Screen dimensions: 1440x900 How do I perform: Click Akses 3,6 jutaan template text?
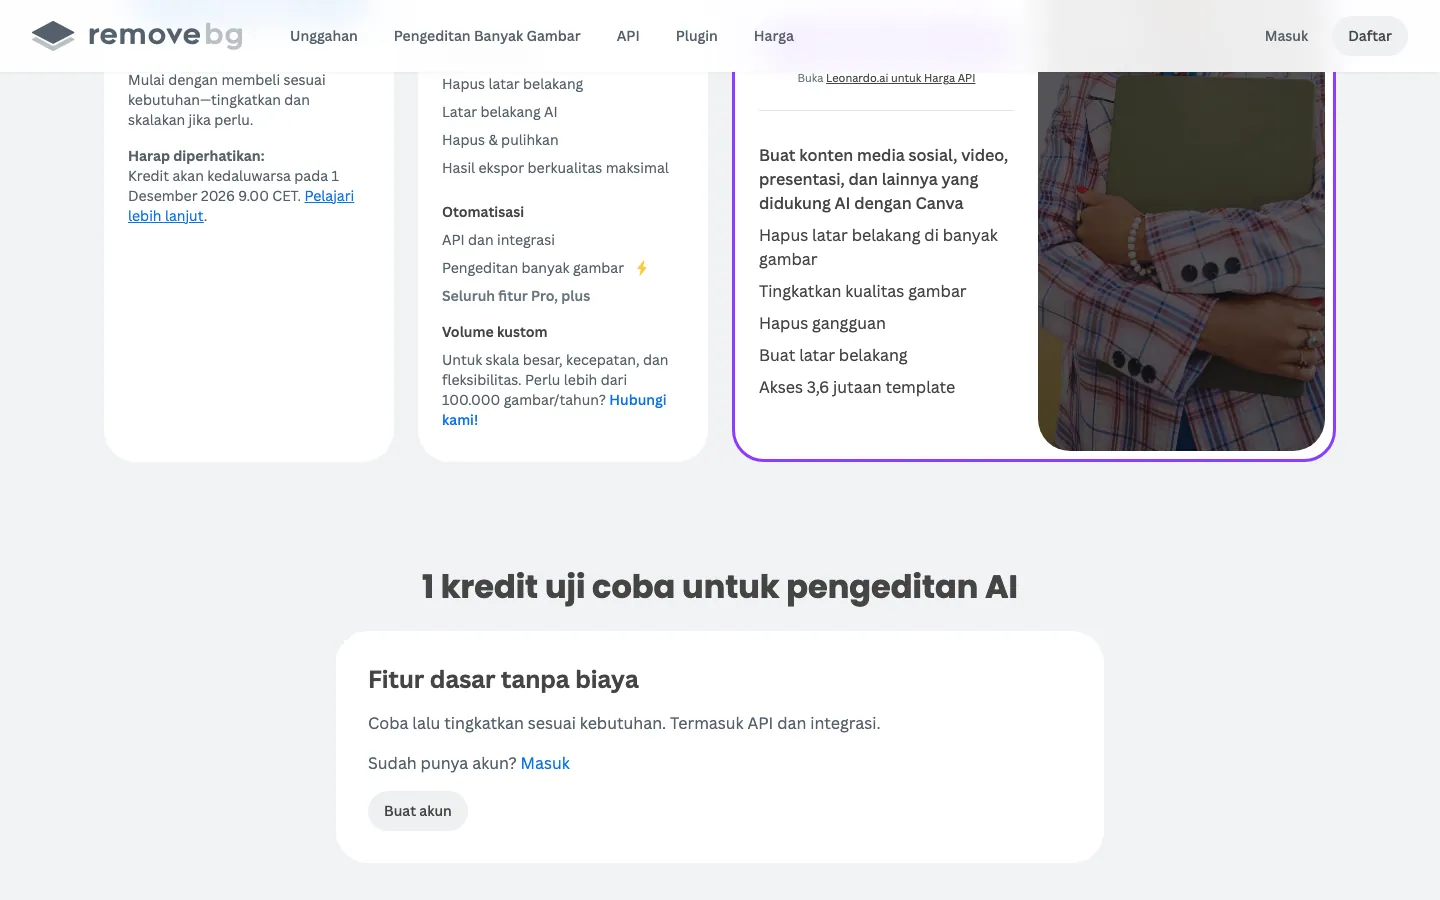pos(857,387)
